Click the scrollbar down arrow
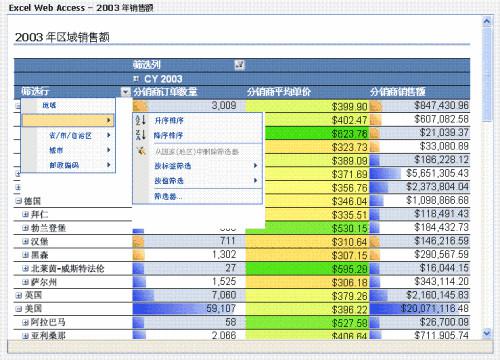Screen dimensions: 500x360 (487, 333)
